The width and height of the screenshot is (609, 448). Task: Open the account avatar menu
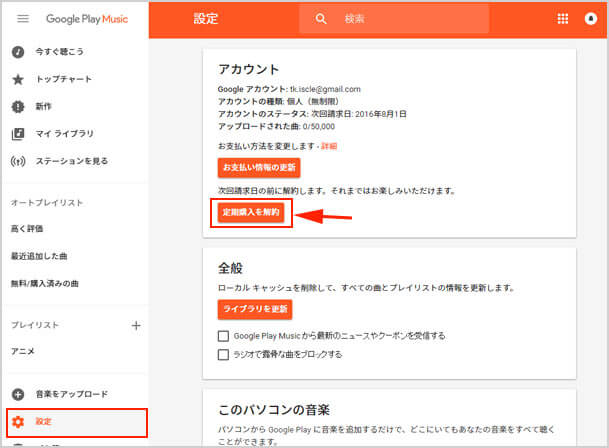(591, 19)
